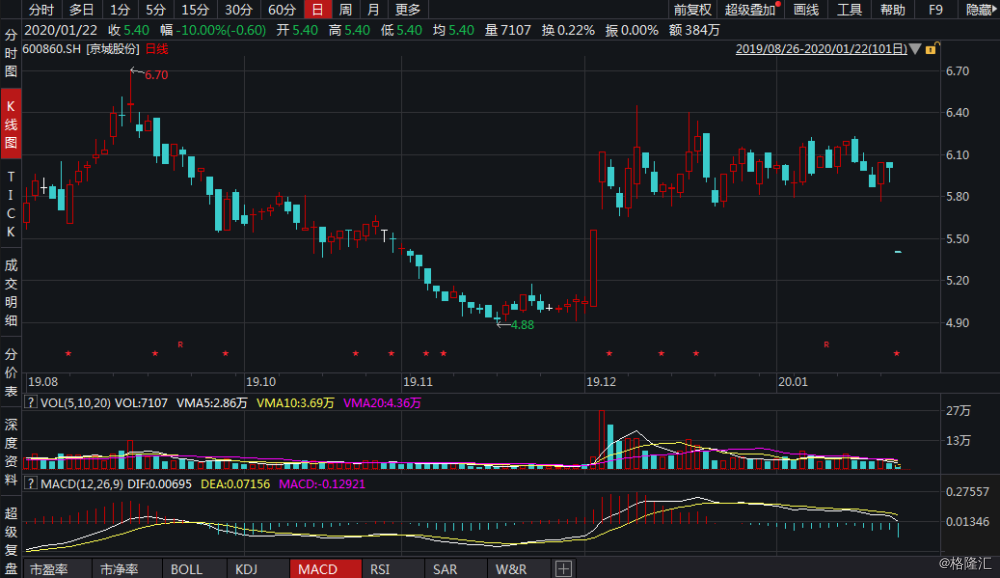Open 超级叠加 overlay option
This screenshot has width=1000, height=578.
(x=751, y=10)
